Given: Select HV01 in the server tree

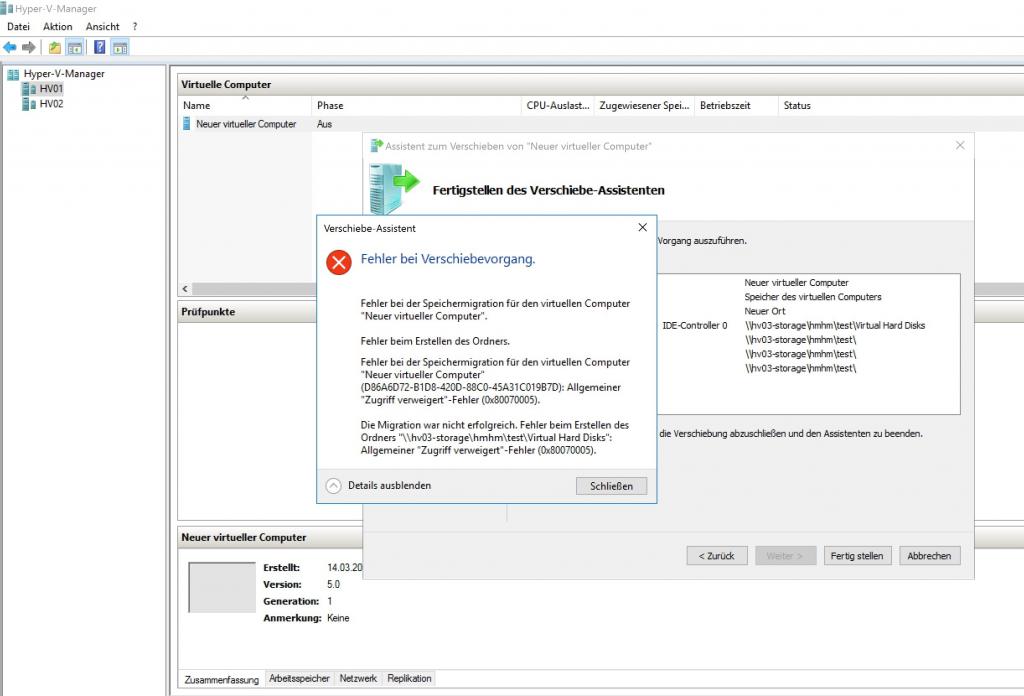Looking at the screenshot, I should 51,89.
